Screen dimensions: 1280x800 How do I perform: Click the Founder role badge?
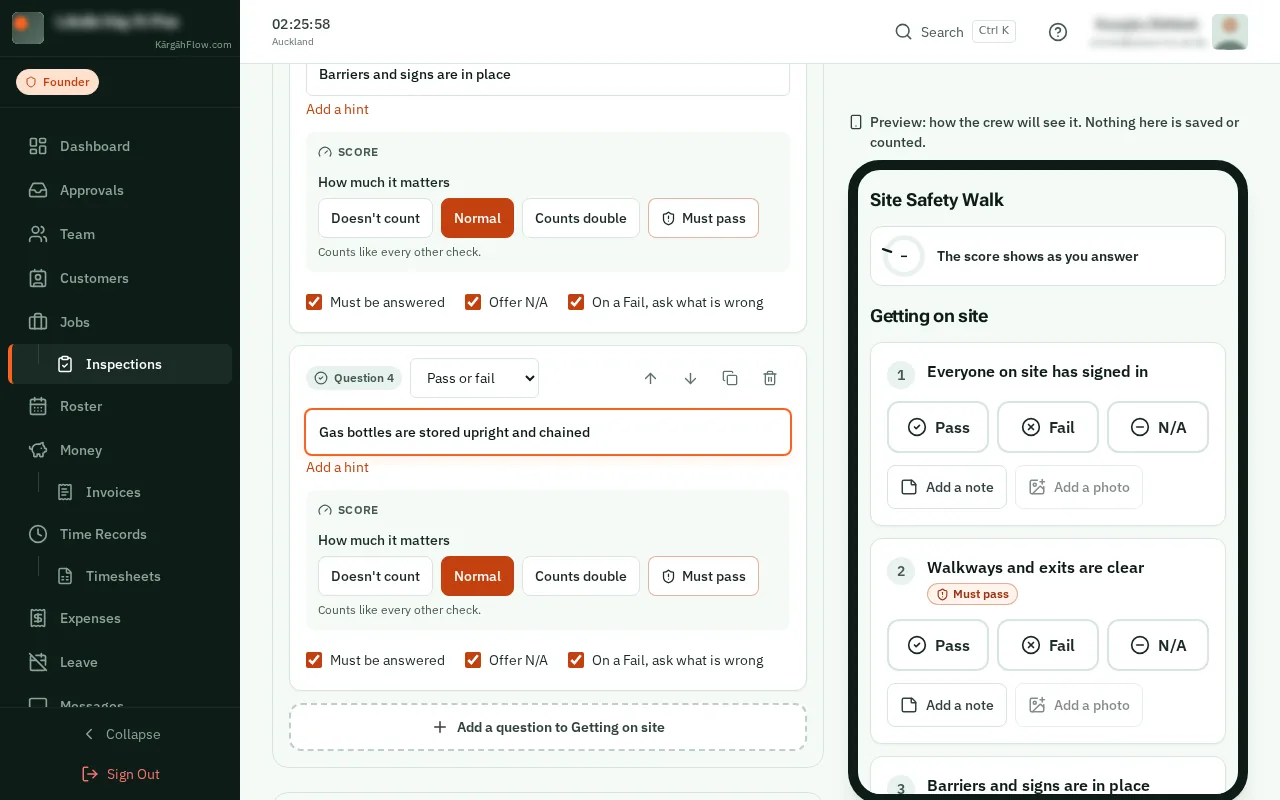[57, 82]
